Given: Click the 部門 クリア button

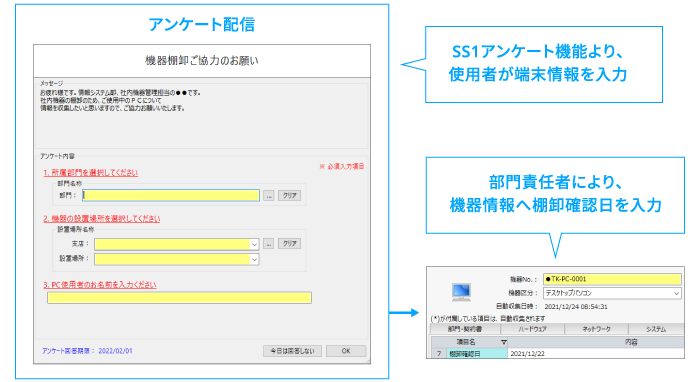Looking at the screenshot, I should 290,195.
